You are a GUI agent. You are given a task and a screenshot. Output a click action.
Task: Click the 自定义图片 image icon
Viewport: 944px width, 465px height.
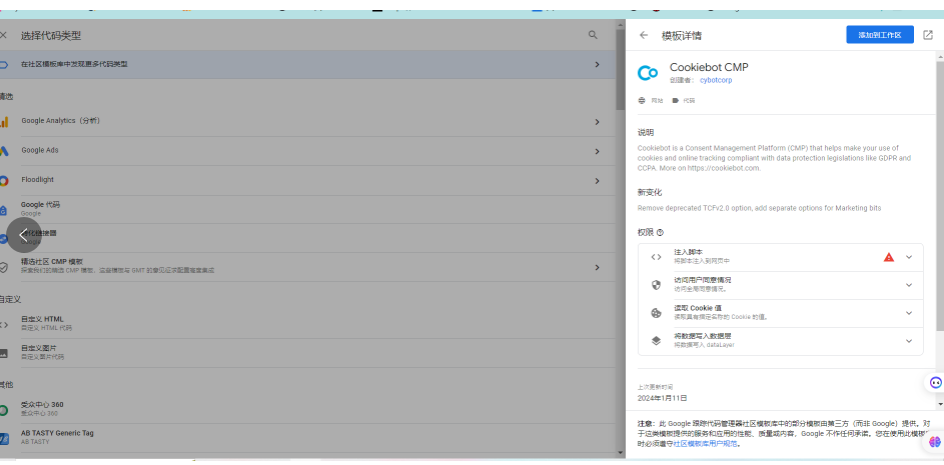(x=4, y=354)
